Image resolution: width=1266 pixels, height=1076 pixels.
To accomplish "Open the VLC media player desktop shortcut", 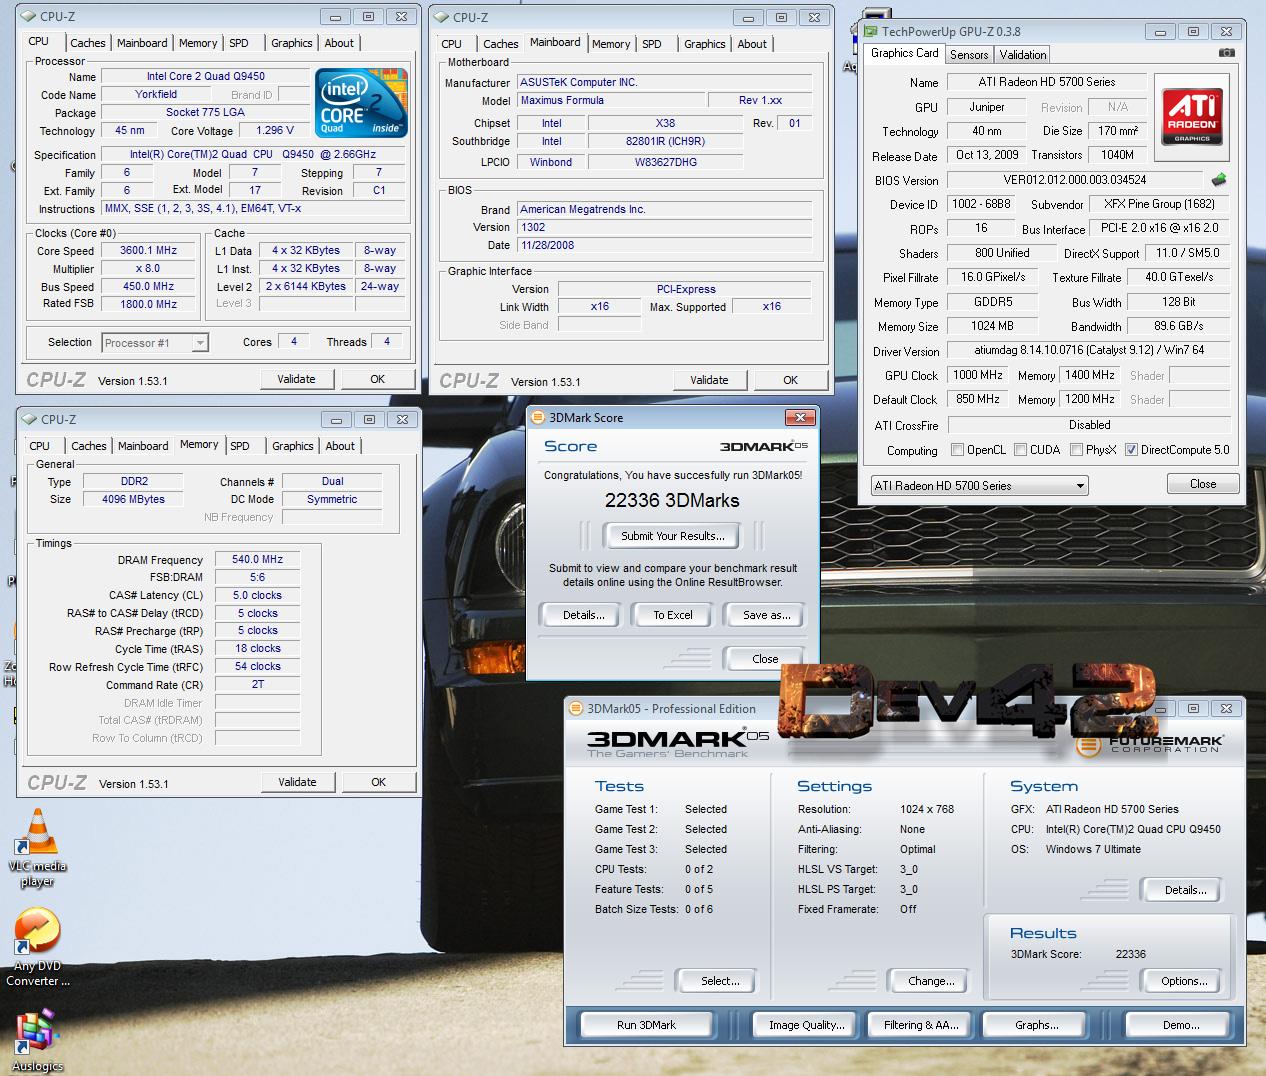I will point(37,845).
